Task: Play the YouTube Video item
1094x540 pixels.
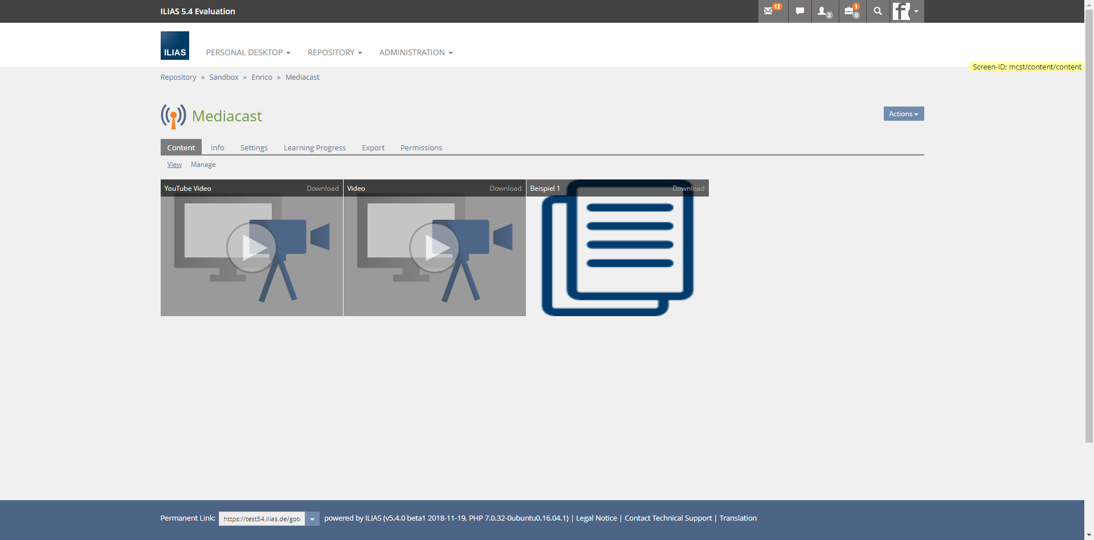Action: 251,248
